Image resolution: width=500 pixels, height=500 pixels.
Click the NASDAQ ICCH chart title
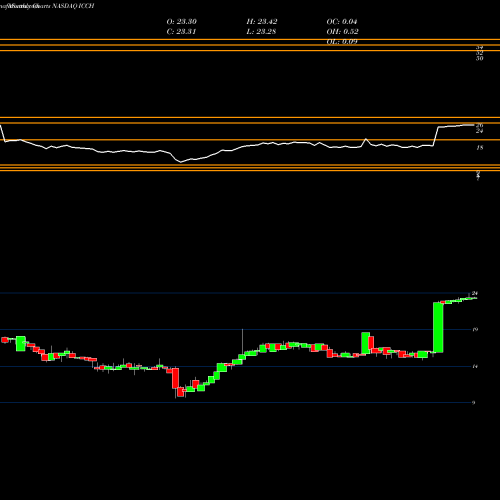[x=73, y=6]
